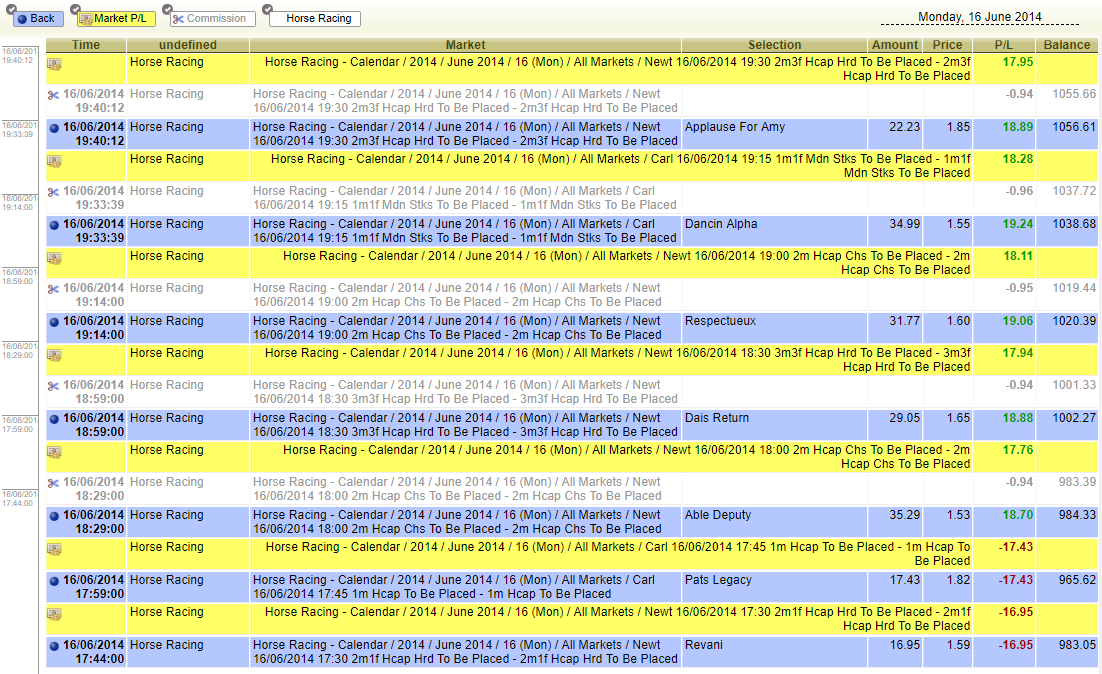Sort by the Time column header

[x=86, y=45]
